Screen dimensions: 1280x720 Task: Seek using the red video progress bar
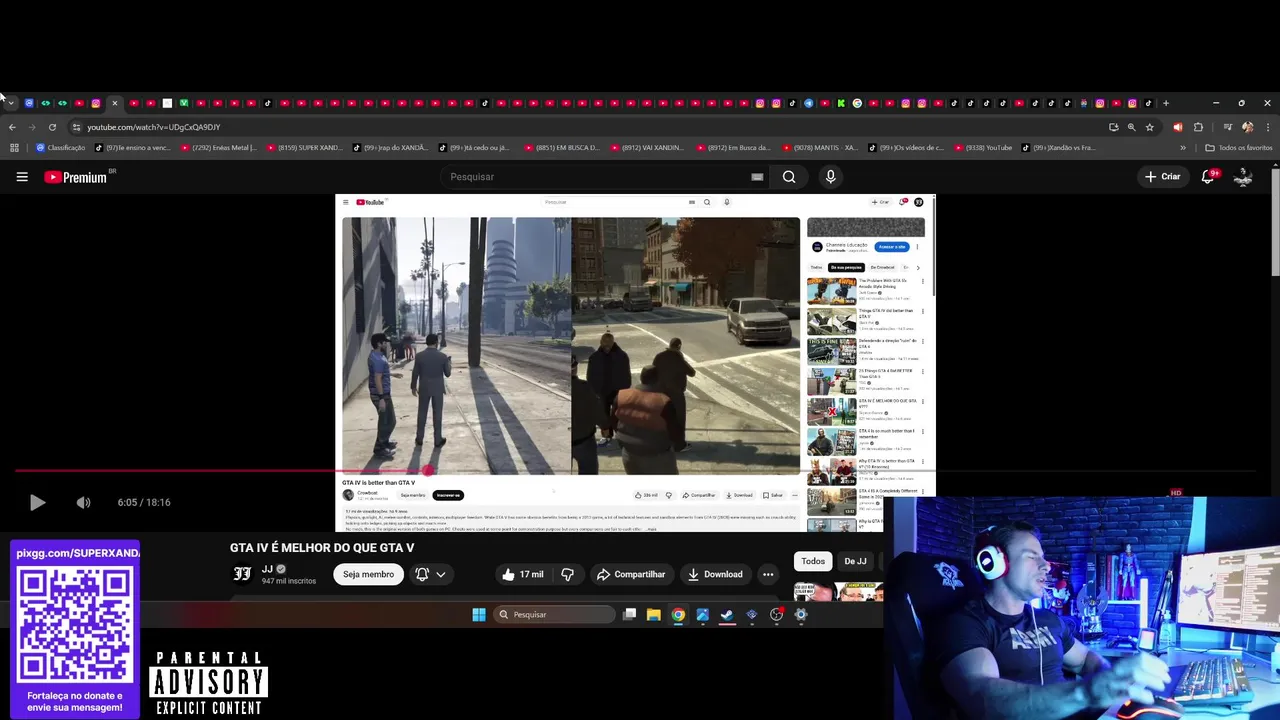point(635,471)
